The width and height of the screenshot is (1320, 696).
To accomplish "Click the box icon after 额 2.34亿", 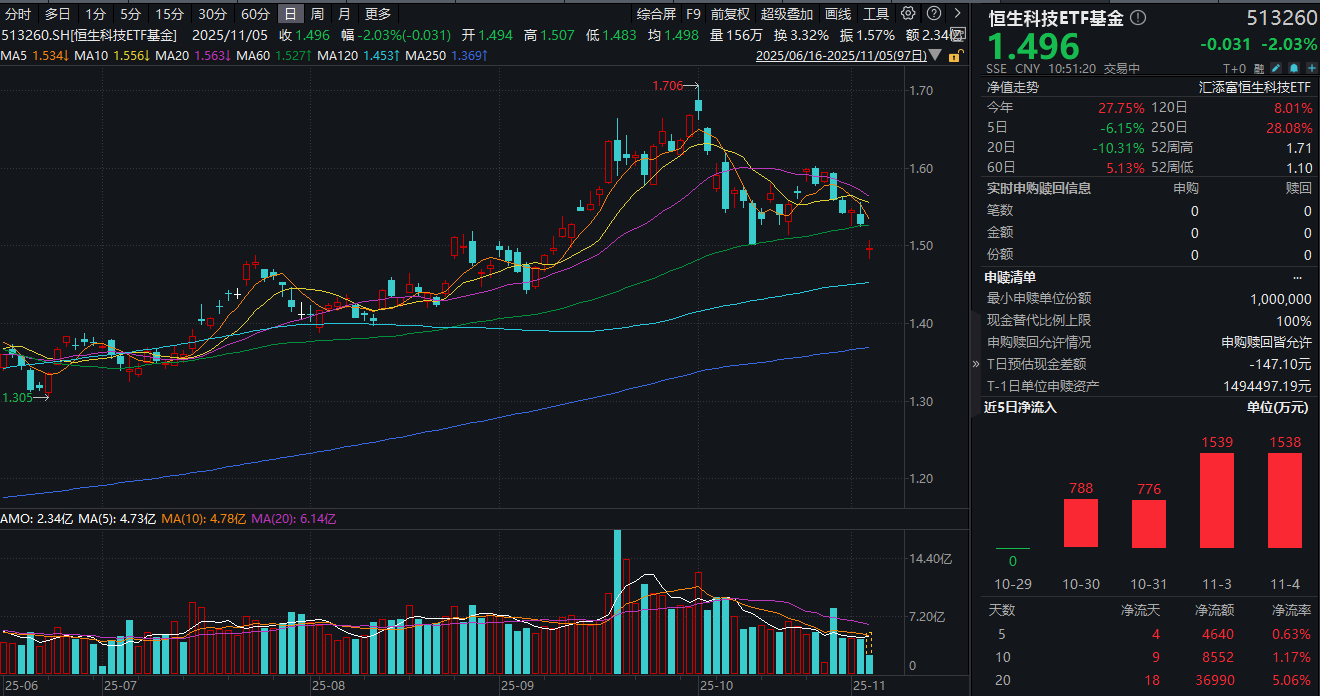I will point(957,34).
